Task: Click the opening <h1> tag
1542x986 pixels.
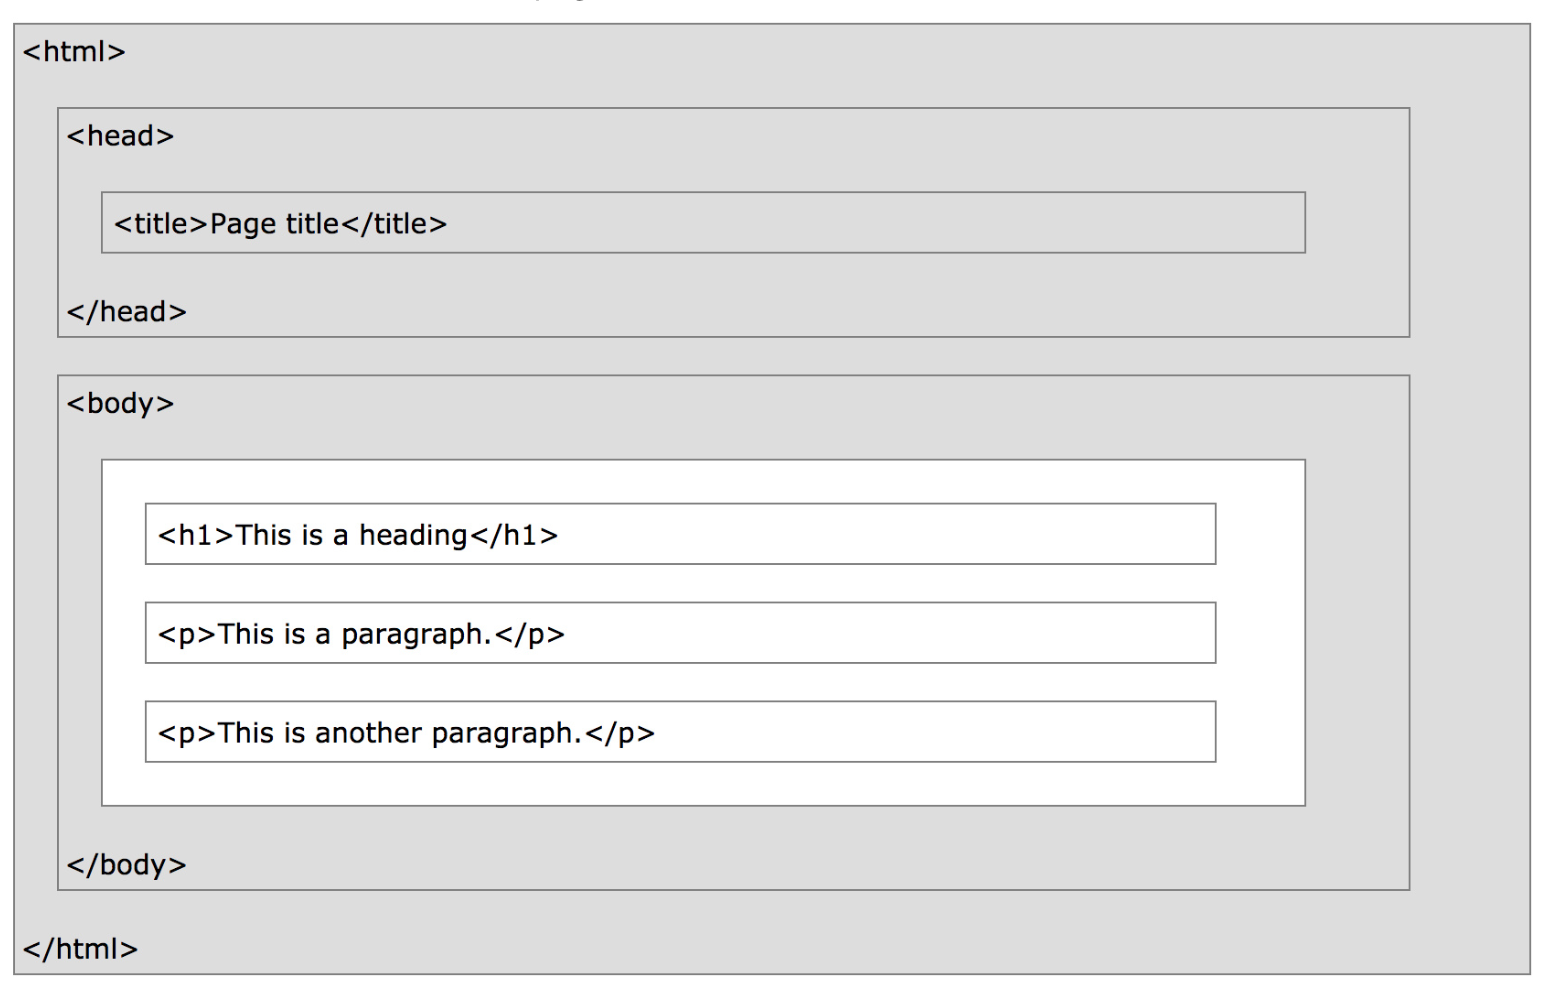Action: pyautogui.click(x=196, y=536)
